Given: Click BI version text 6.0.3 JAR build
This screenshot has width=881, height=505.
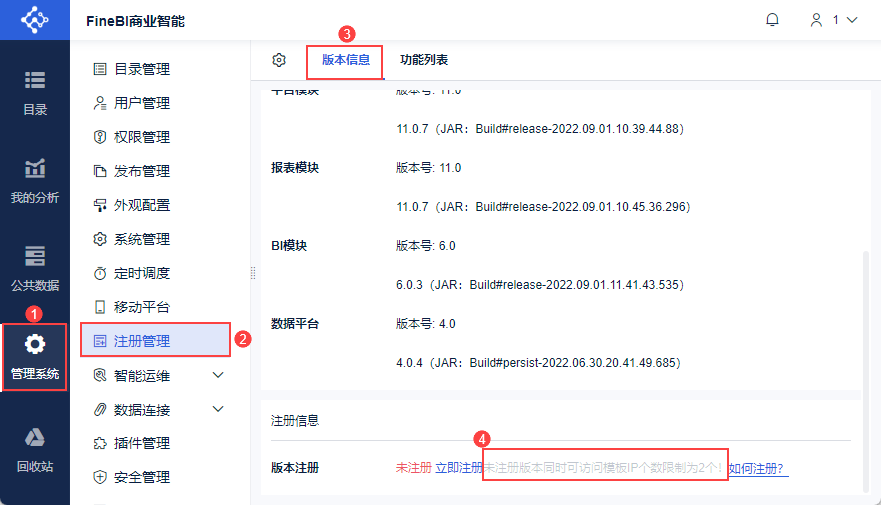Looking at the screenshot, I should point(540,285).
